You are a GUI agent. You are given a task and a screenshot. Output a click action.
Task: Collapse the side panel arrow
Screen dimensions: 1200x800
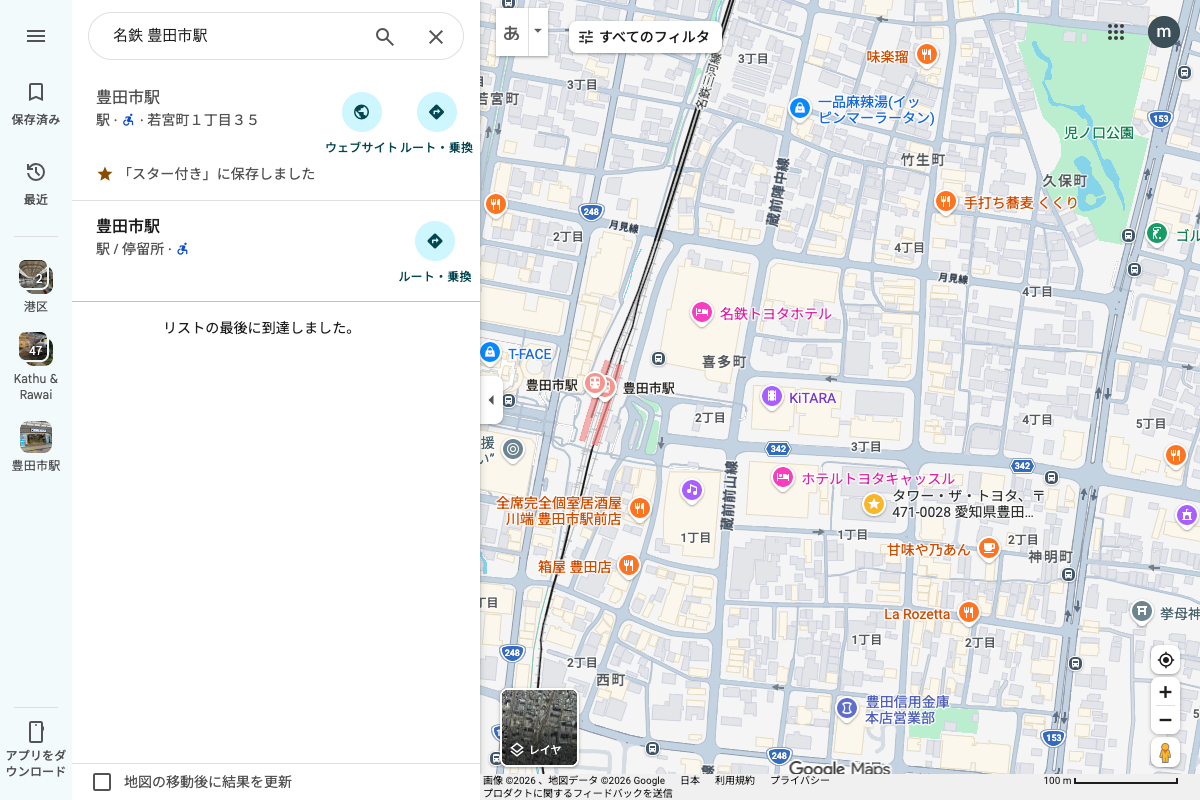point(491,400)
